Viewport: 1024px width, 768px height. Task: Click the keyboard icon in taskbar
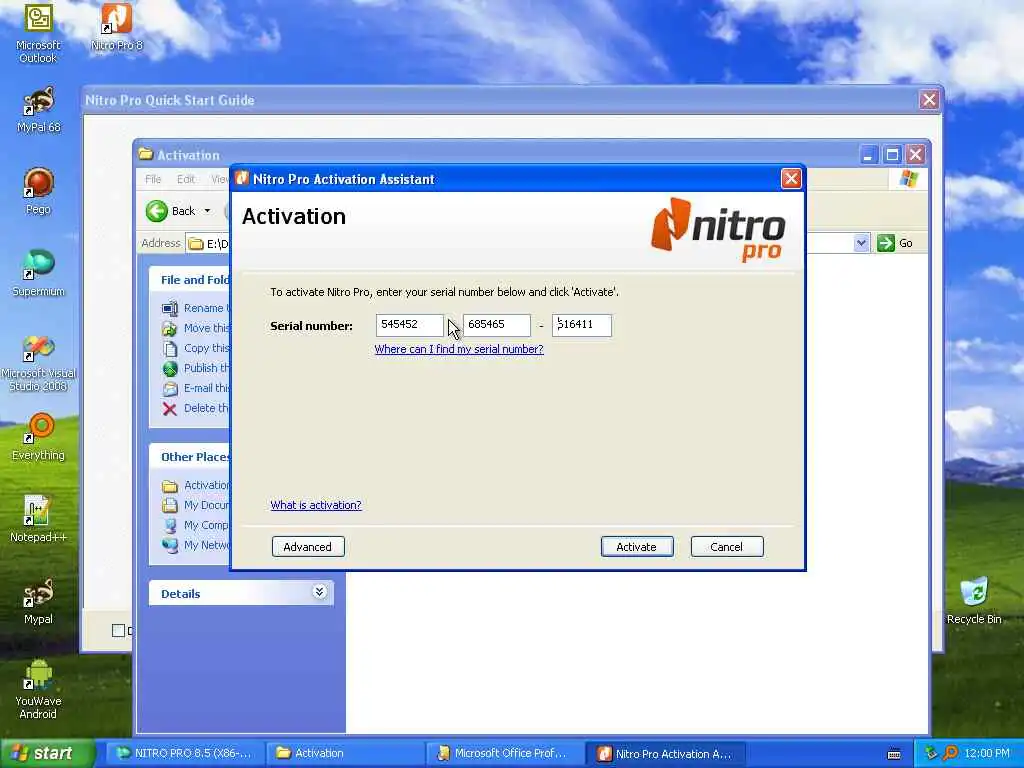coord(894,754)
